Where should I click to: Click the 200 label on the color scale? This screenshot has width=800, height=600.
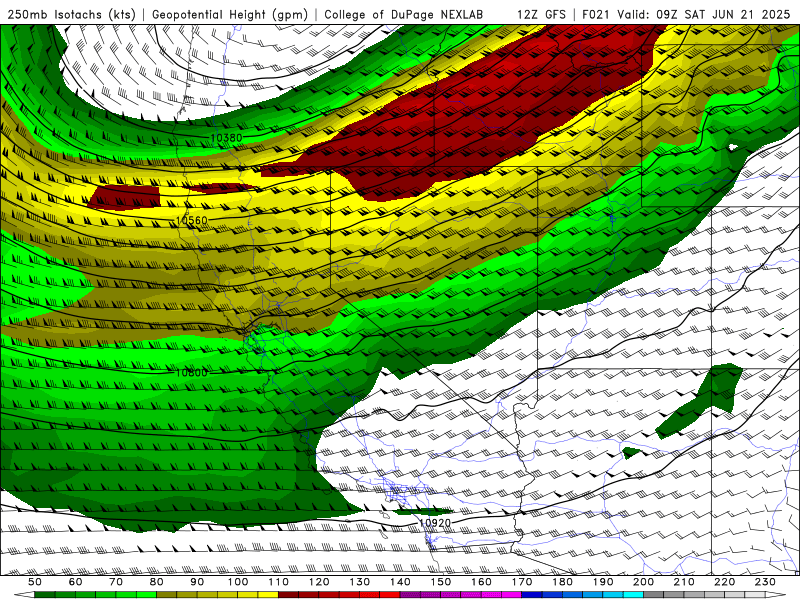643,582
